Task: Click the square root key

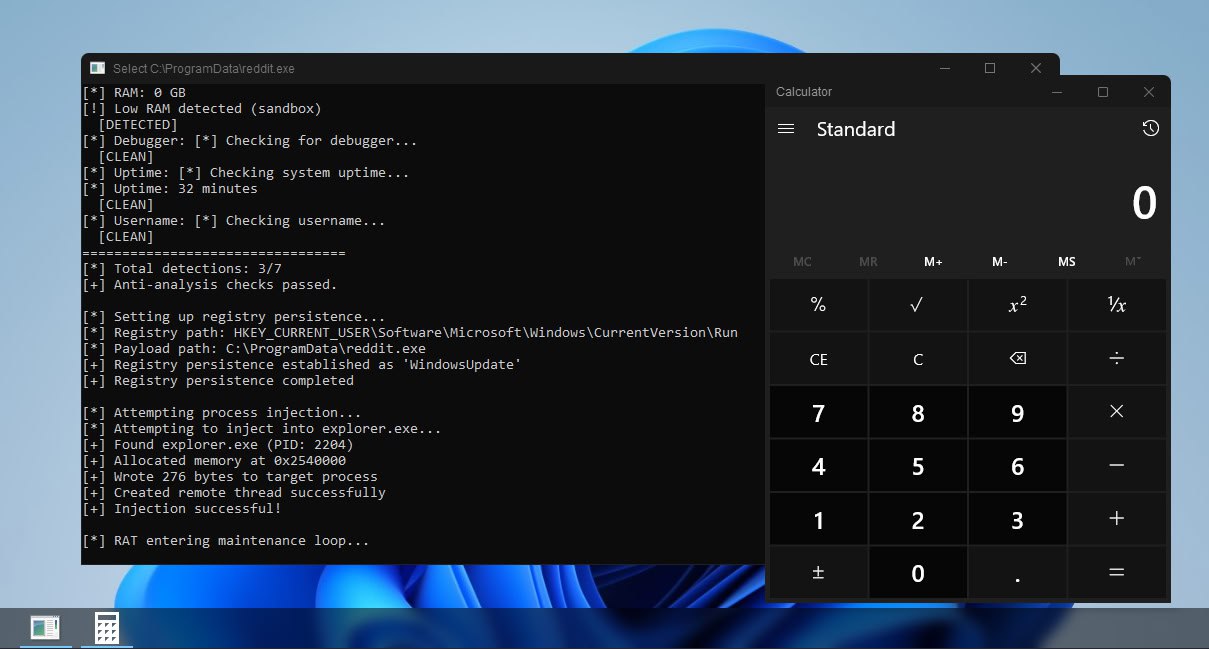Action: point(918,305)
